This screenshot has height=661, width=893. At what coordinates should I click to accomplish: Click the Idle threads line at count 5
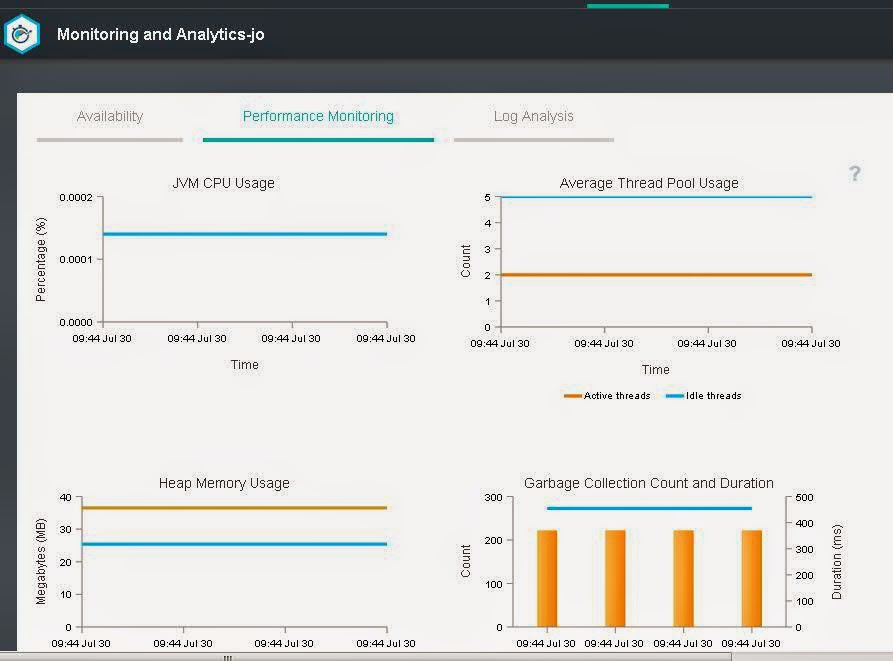click(656, 197)
